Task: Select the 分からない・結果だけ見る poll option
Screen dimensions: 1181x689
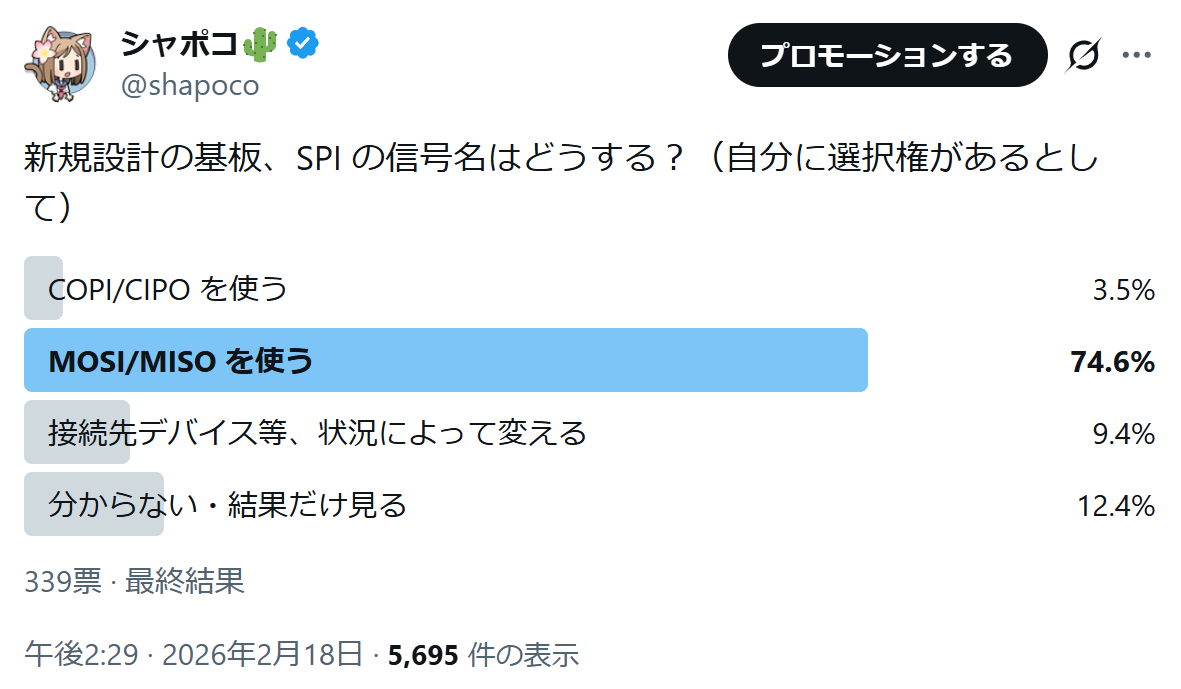Action: click(228, 505)
